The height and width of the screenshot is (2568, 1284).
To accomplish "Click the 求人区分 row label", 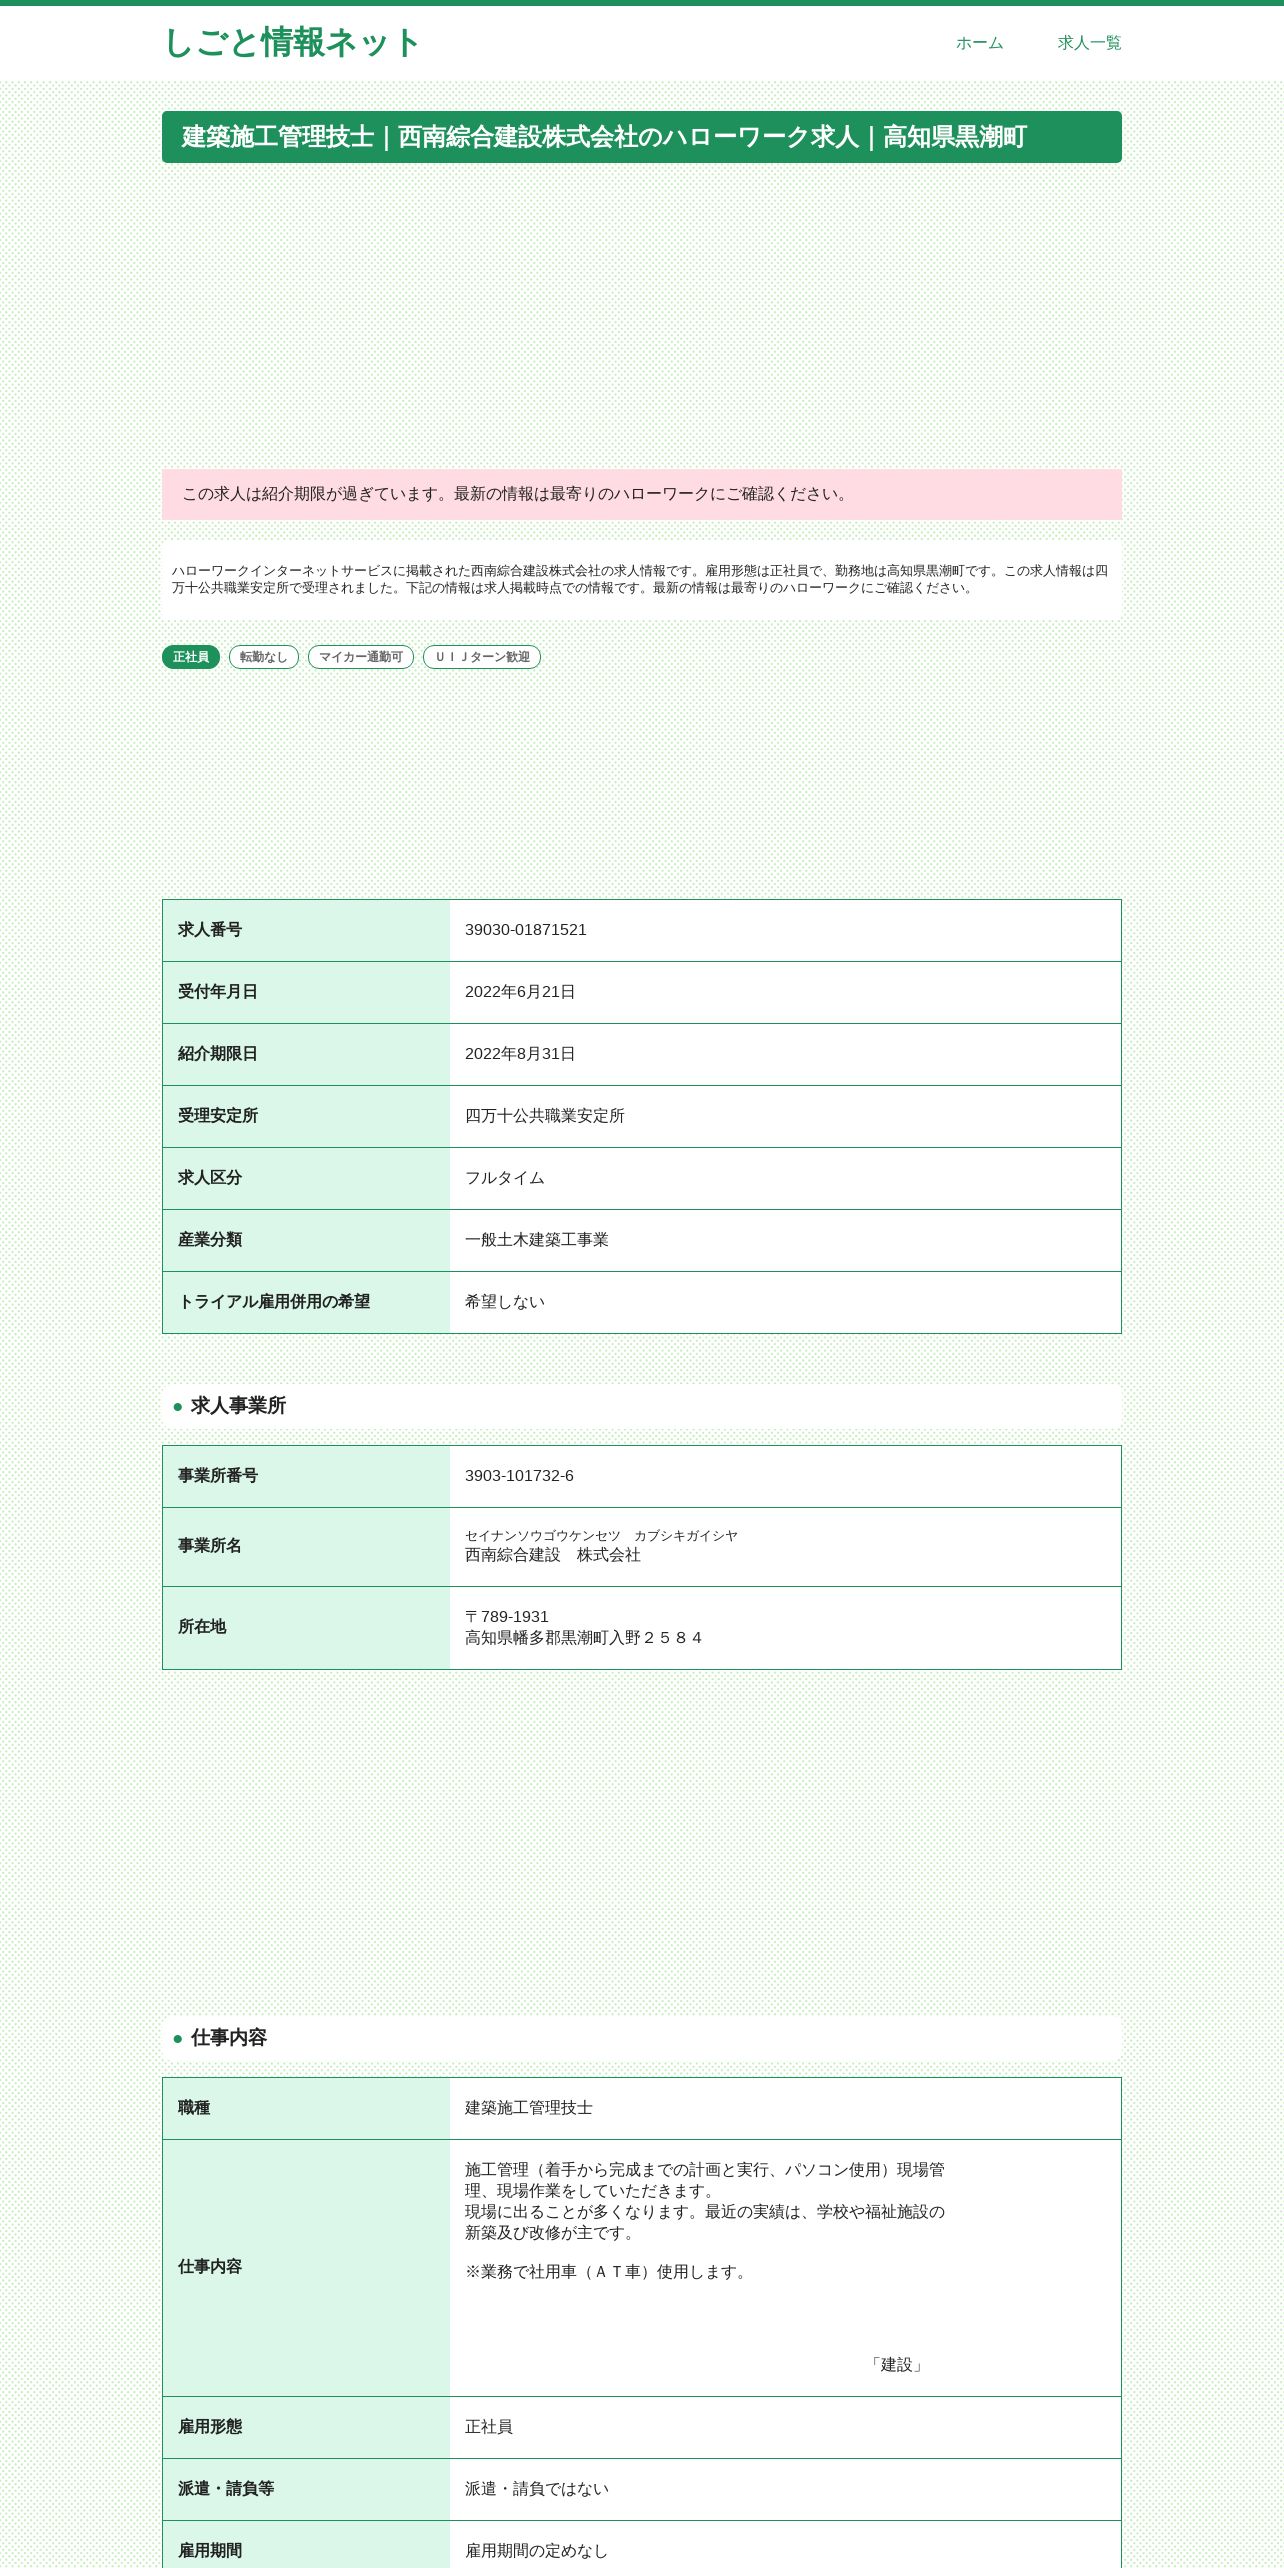I will (x=210, y=1178).
